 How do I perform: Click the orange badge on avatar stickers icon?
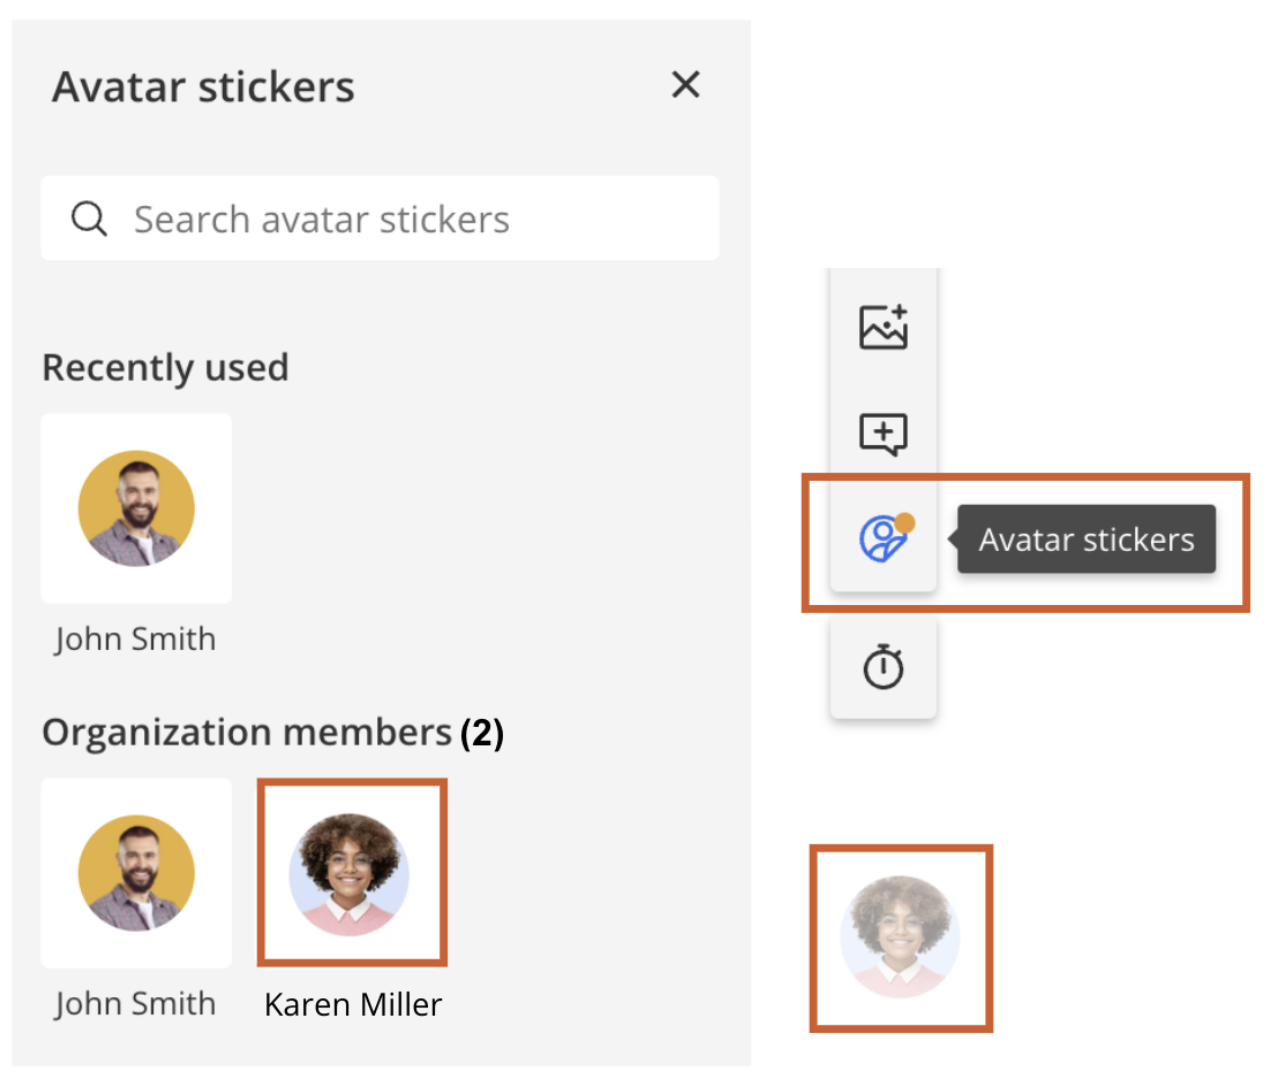pos(905,522)
